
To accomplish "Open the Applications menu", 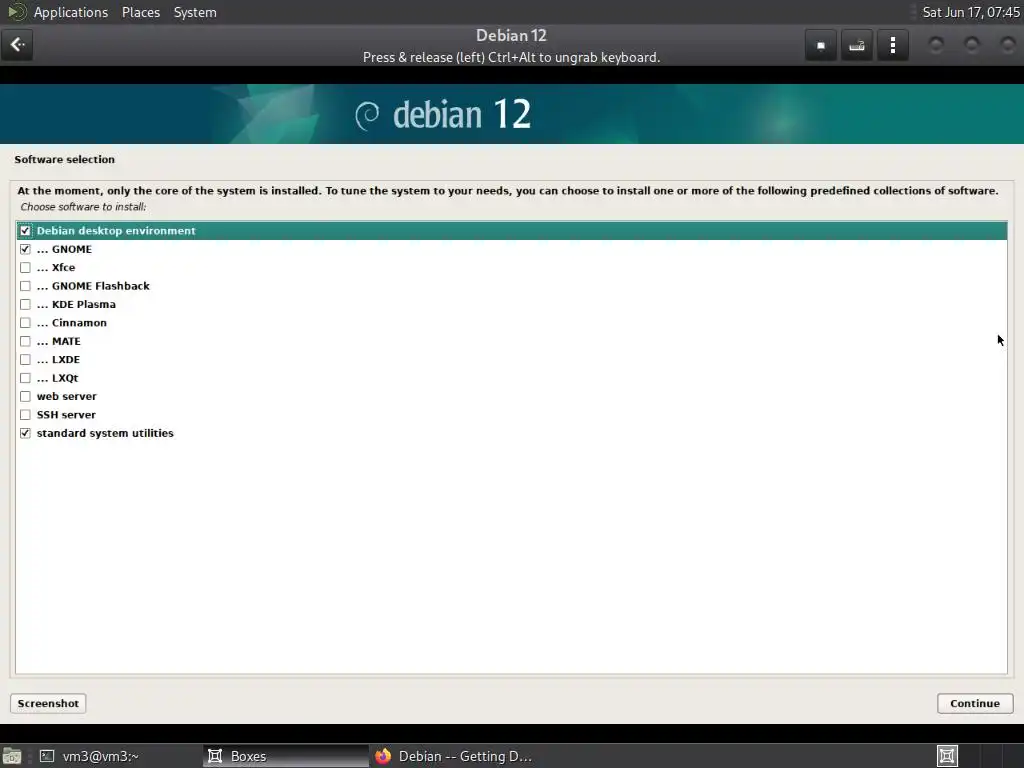I will [71, 12].
